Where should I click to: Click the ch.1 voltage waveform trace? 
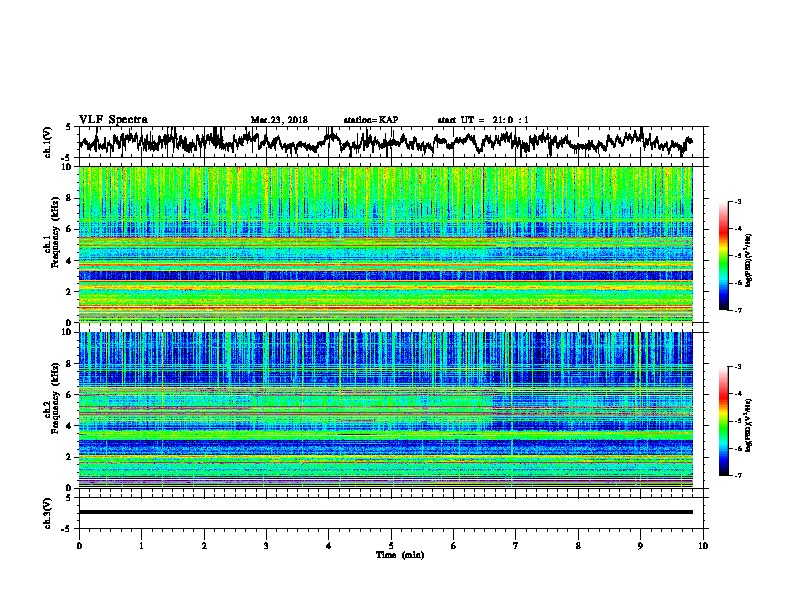click(x=385, y=142)
